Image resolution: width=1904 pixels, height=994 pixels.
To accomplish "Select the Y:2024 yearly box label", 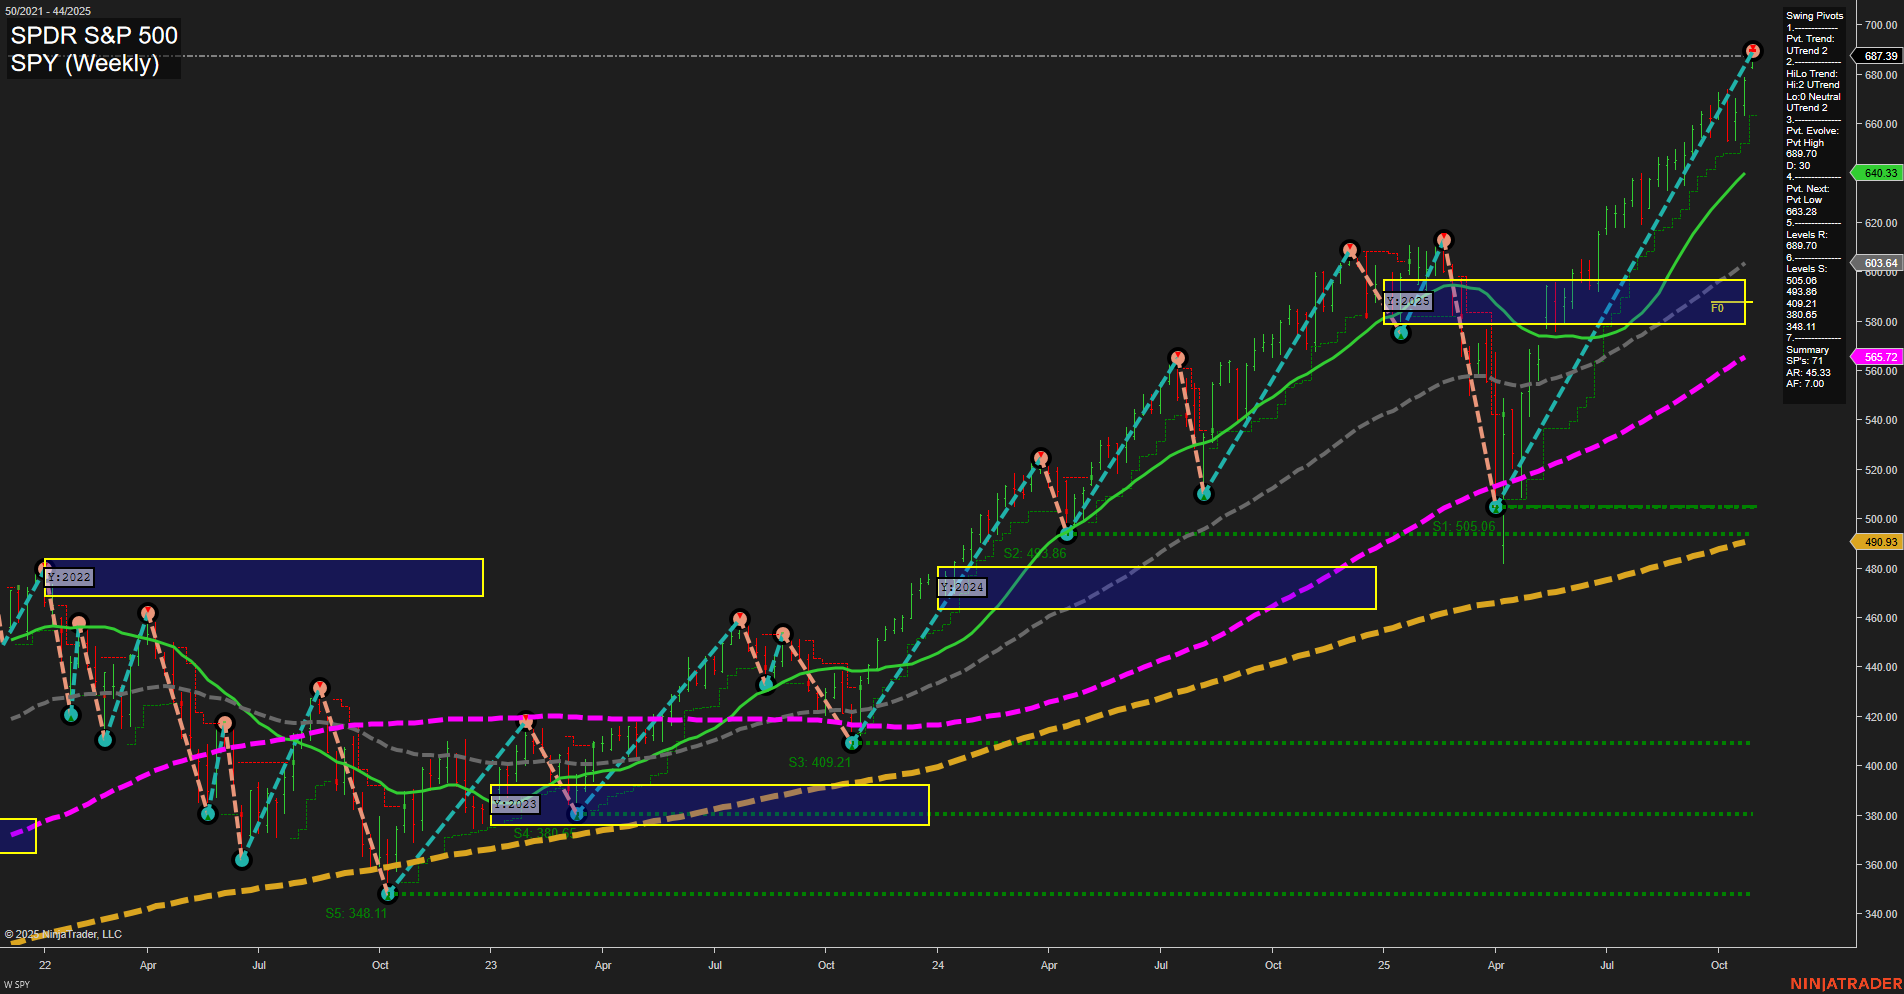I will pyautogui.click(x=961, y=587).
